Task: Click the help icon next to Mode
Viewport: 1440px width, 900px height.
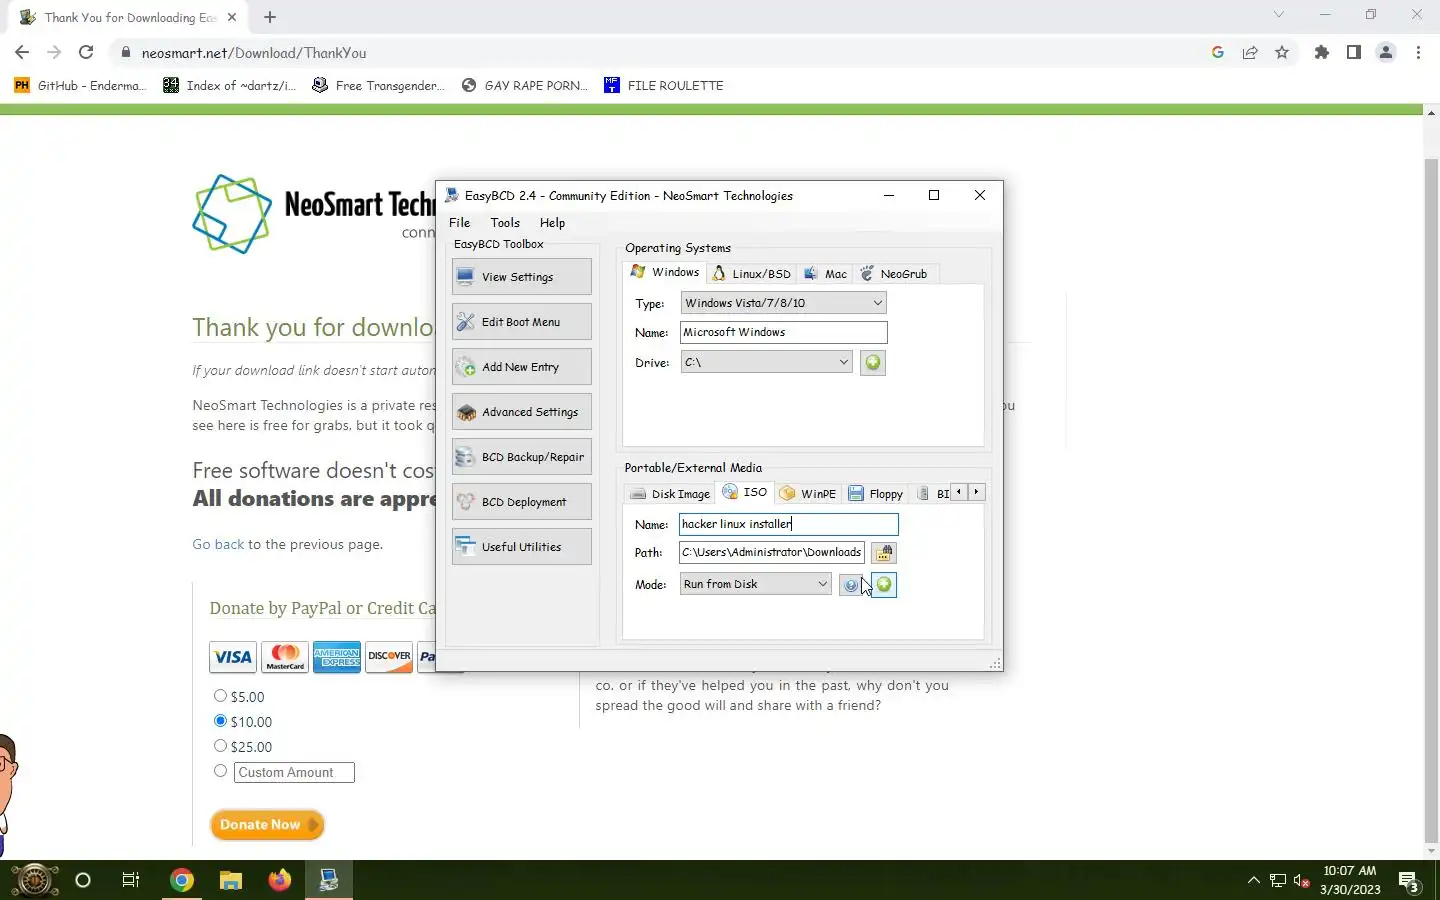Action: point(851,585)
